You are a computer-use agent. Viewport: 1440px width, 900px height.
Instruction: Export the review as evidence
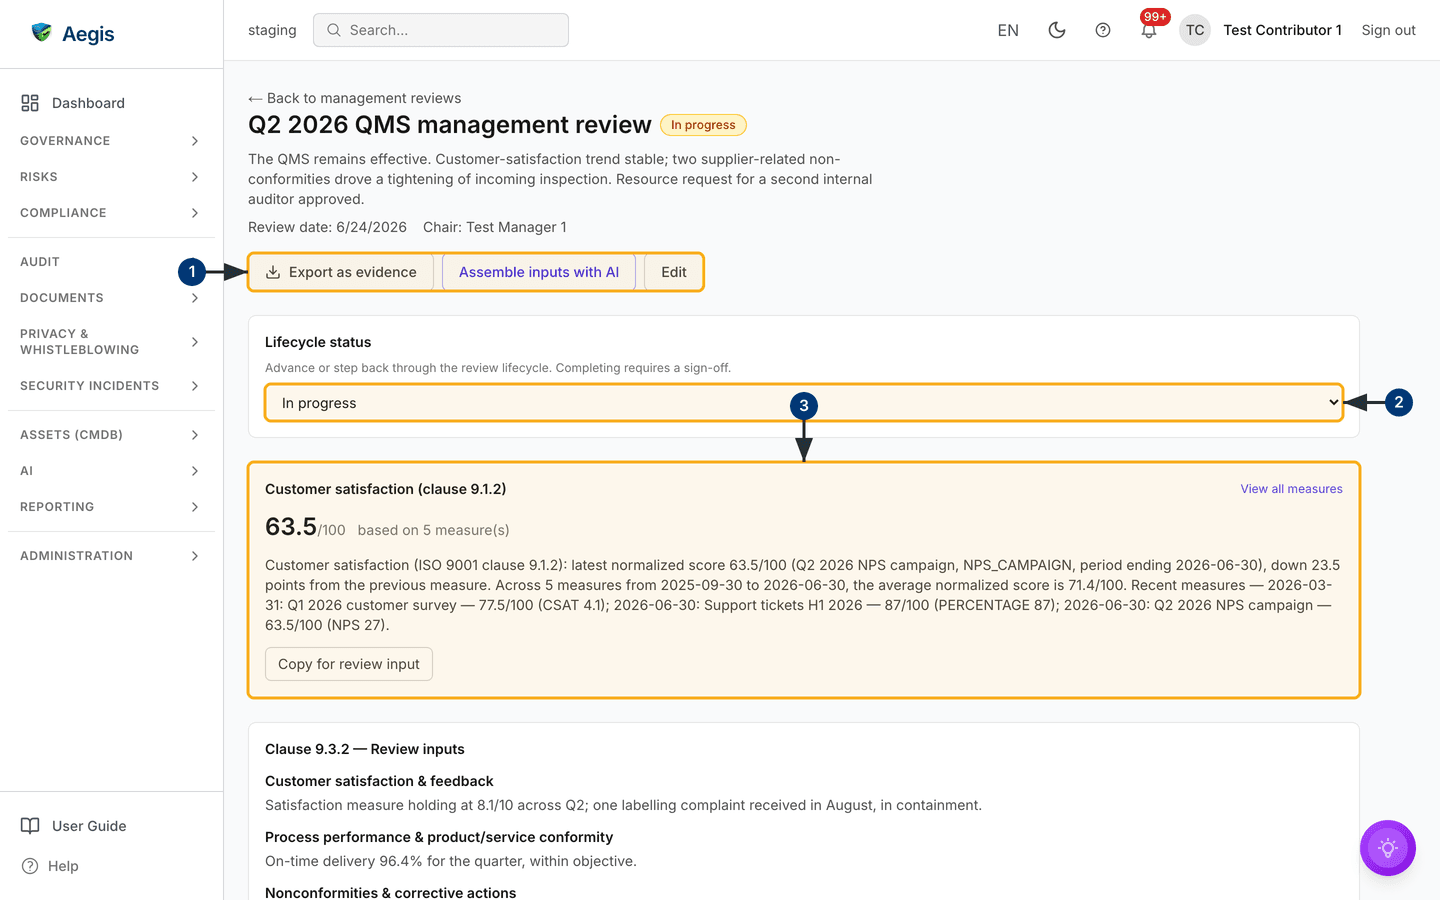click(x=341, y=272)
